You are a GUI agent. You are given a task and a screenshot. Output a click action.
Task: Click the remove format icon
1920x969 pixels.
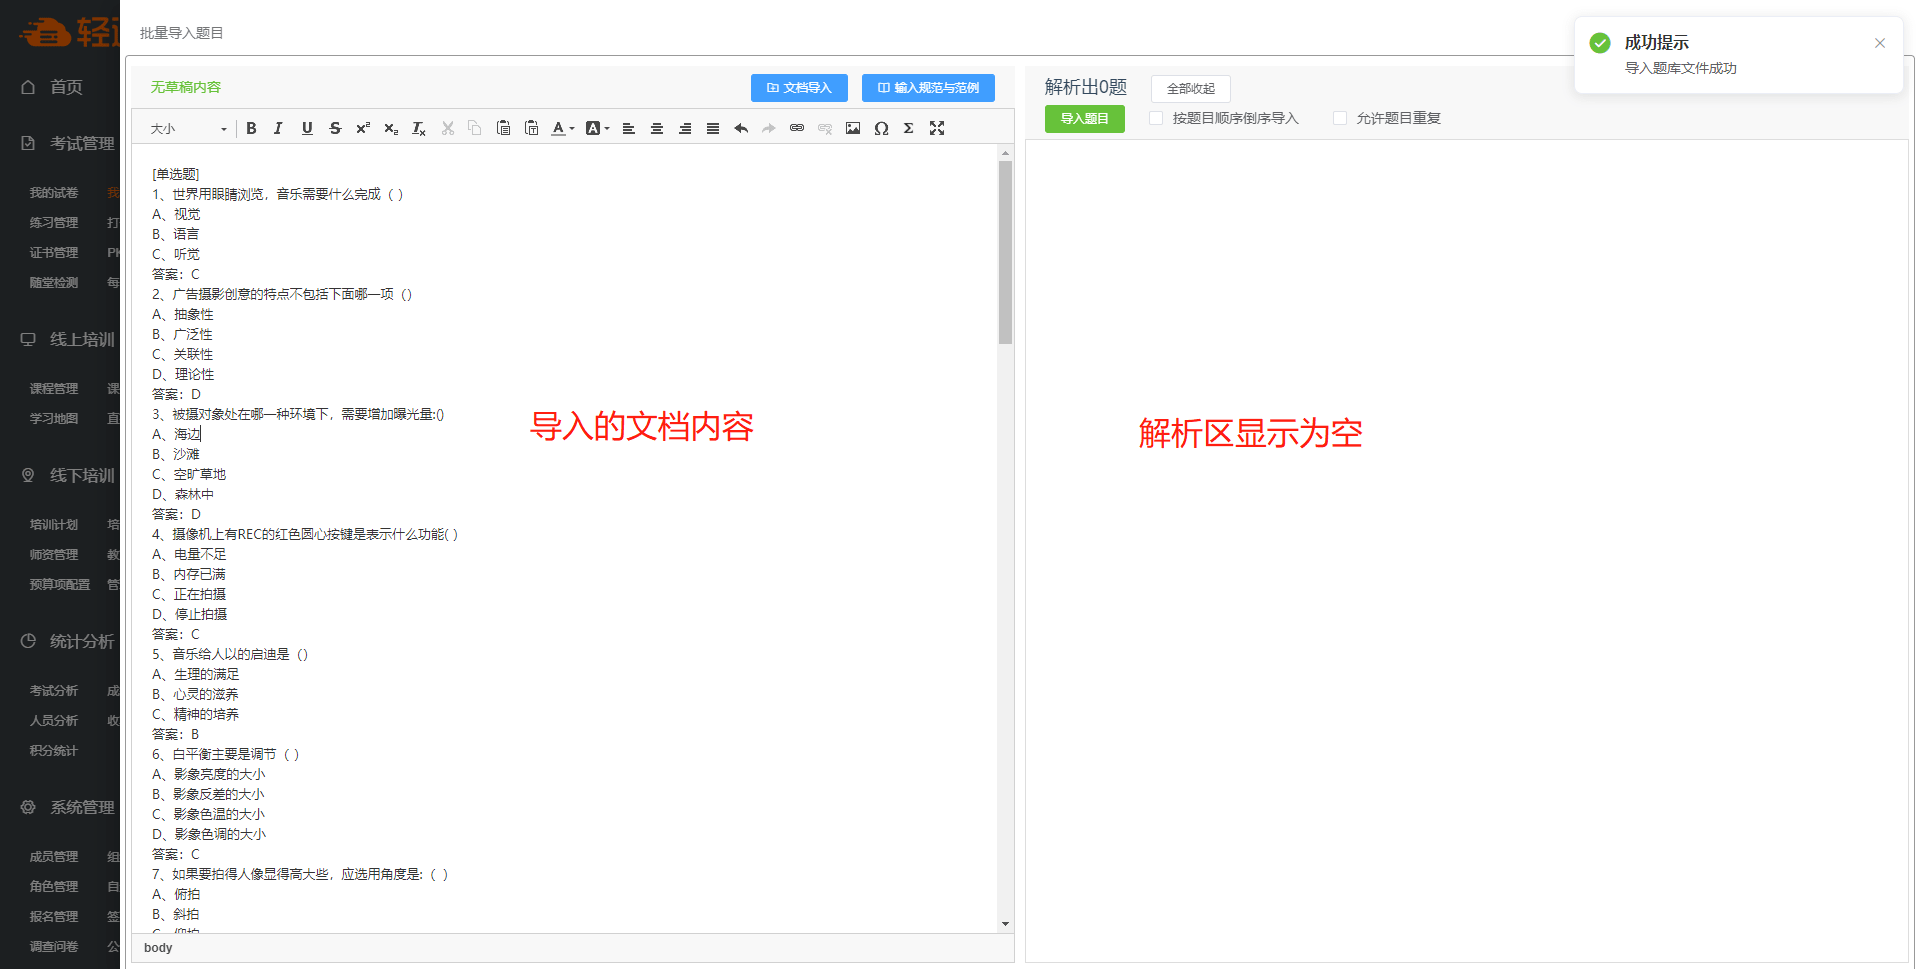(419, 128)
